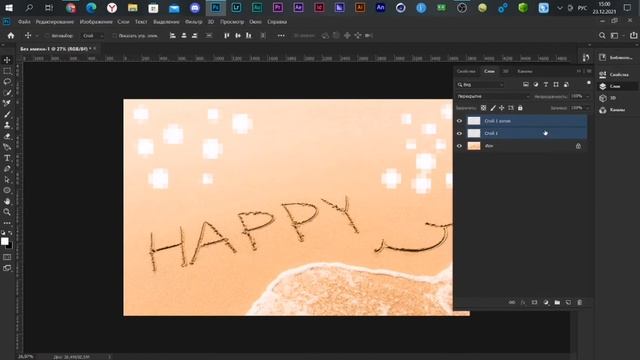Screen dimensions: 640x360
Task: Hide the Background layer eye icon
Action: (459, 146)
